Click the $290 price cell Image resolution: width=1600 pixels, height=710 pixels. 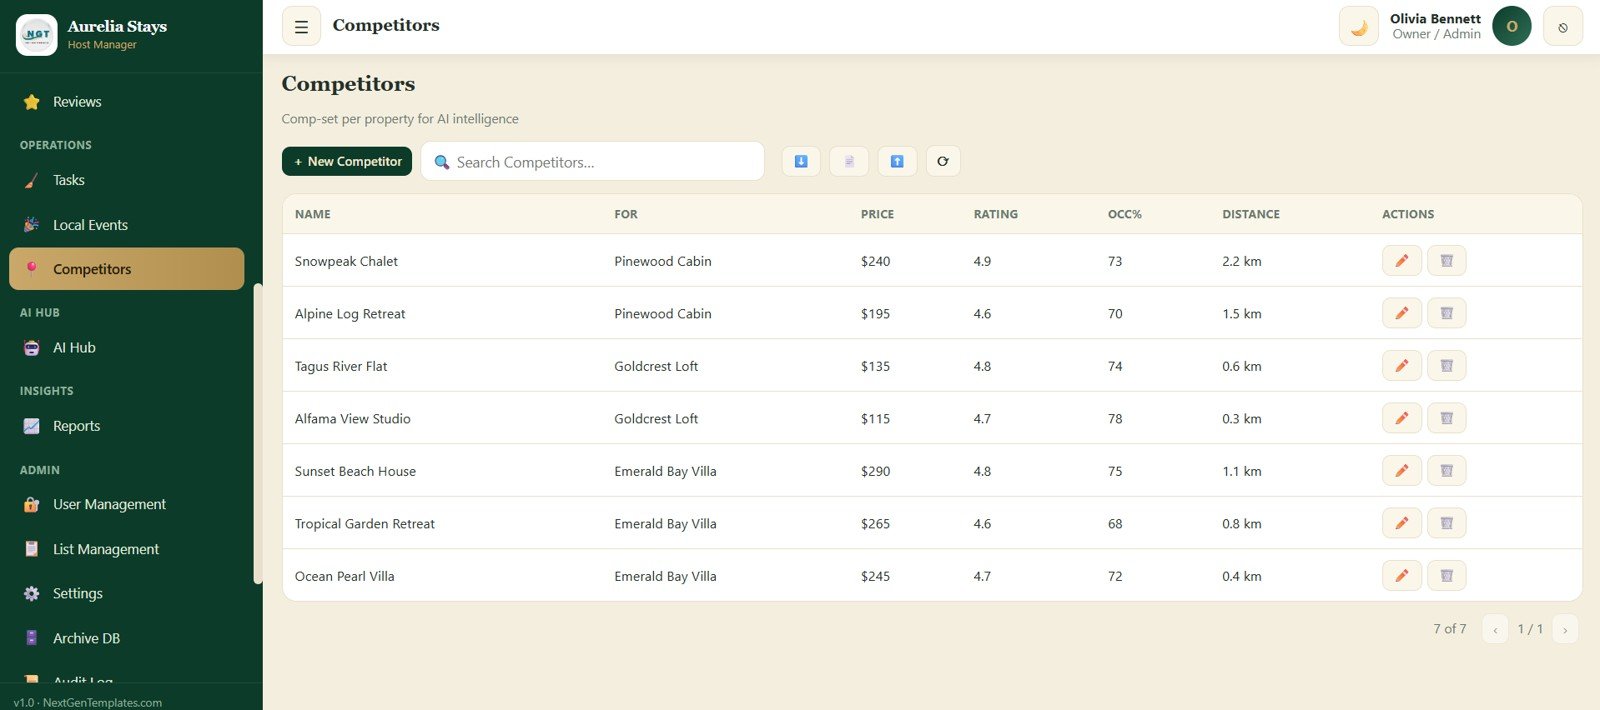point(875,471)
